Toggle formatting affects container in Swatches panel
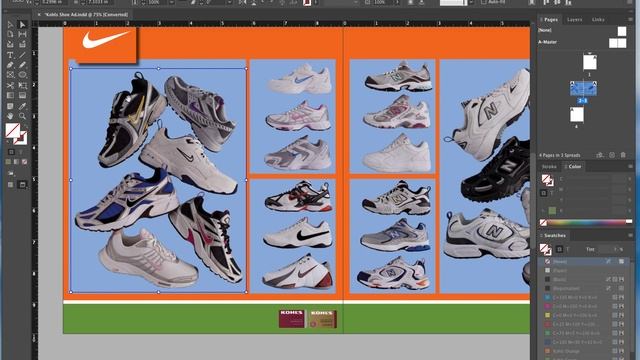 pyautogui.click(x=560, y=249)
